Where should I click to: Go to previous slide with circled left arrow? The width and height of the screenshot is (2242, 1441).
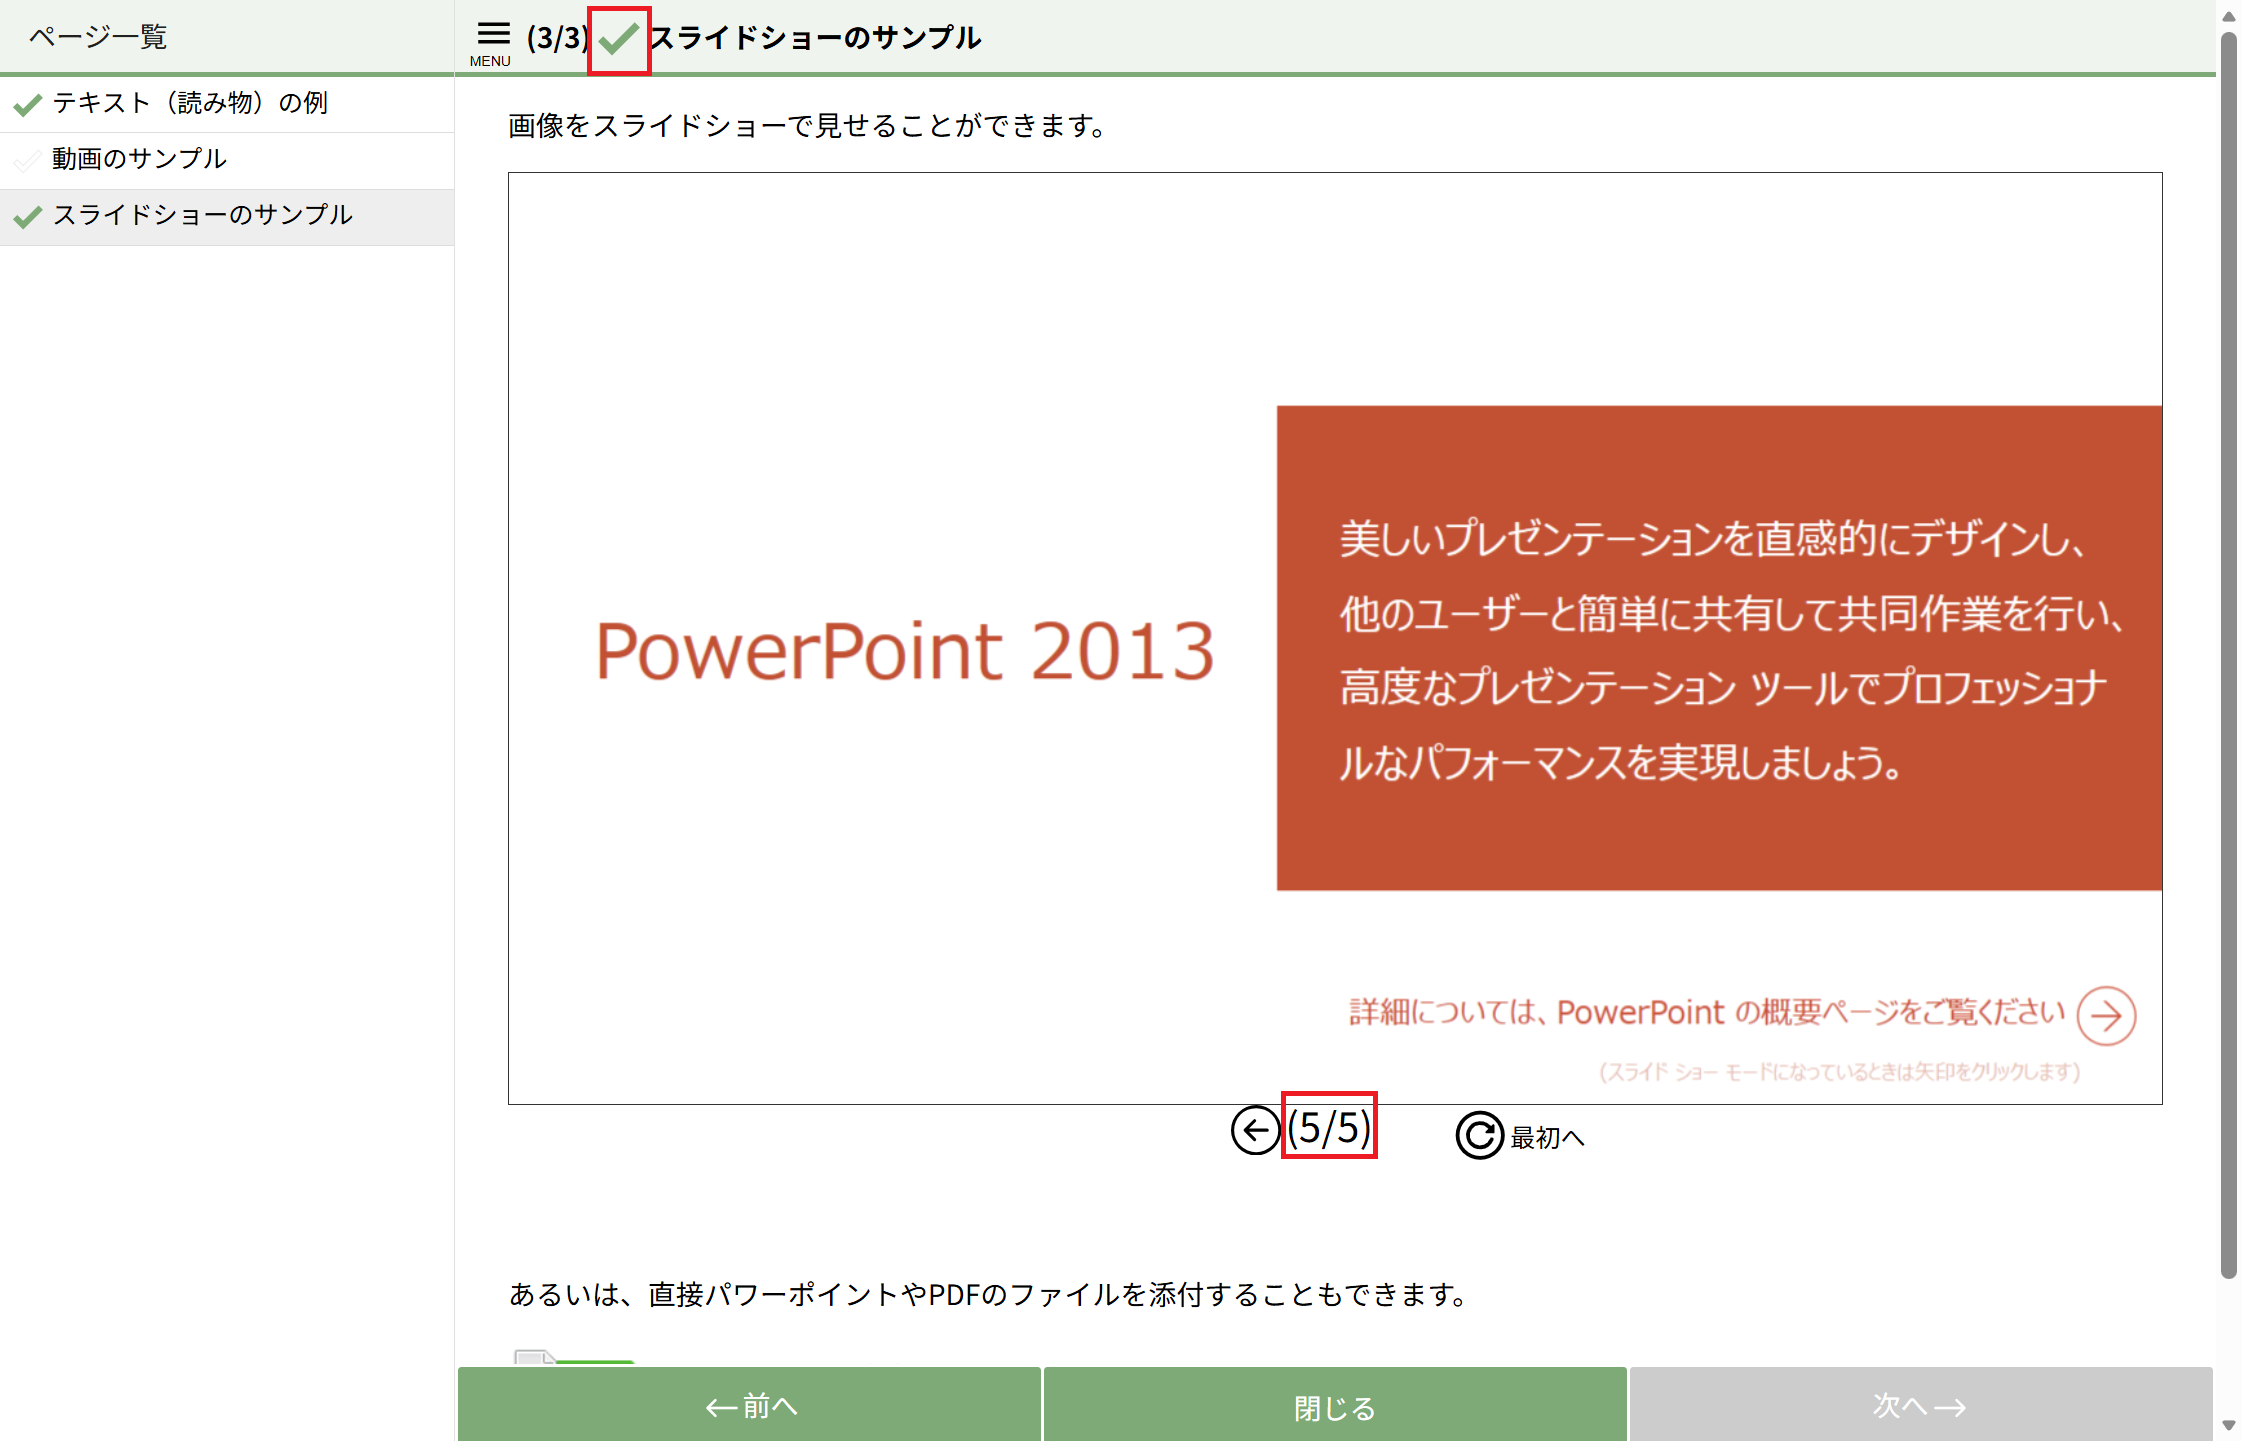(1255, 1131)
